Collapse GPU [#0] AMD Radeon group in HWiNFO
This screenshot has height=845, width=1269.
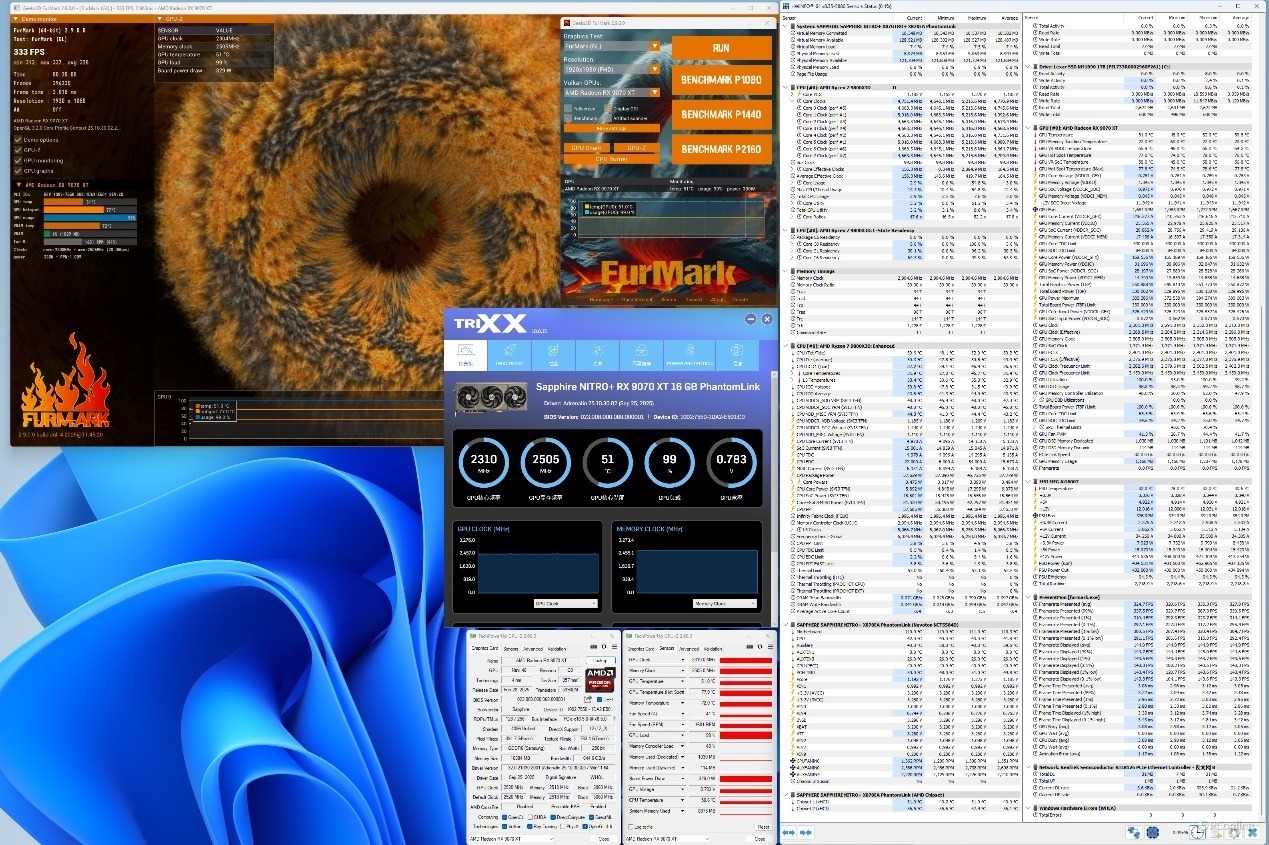[x=1028, y=128]
